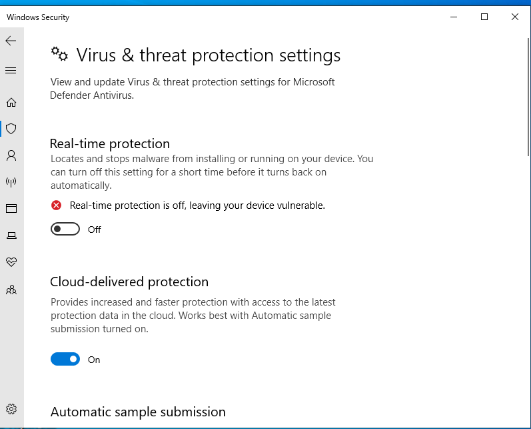Viewport: 531px width, 429px height.
Task: Click the vertical scrollbar thumb
Action: (x=529, y=97)
